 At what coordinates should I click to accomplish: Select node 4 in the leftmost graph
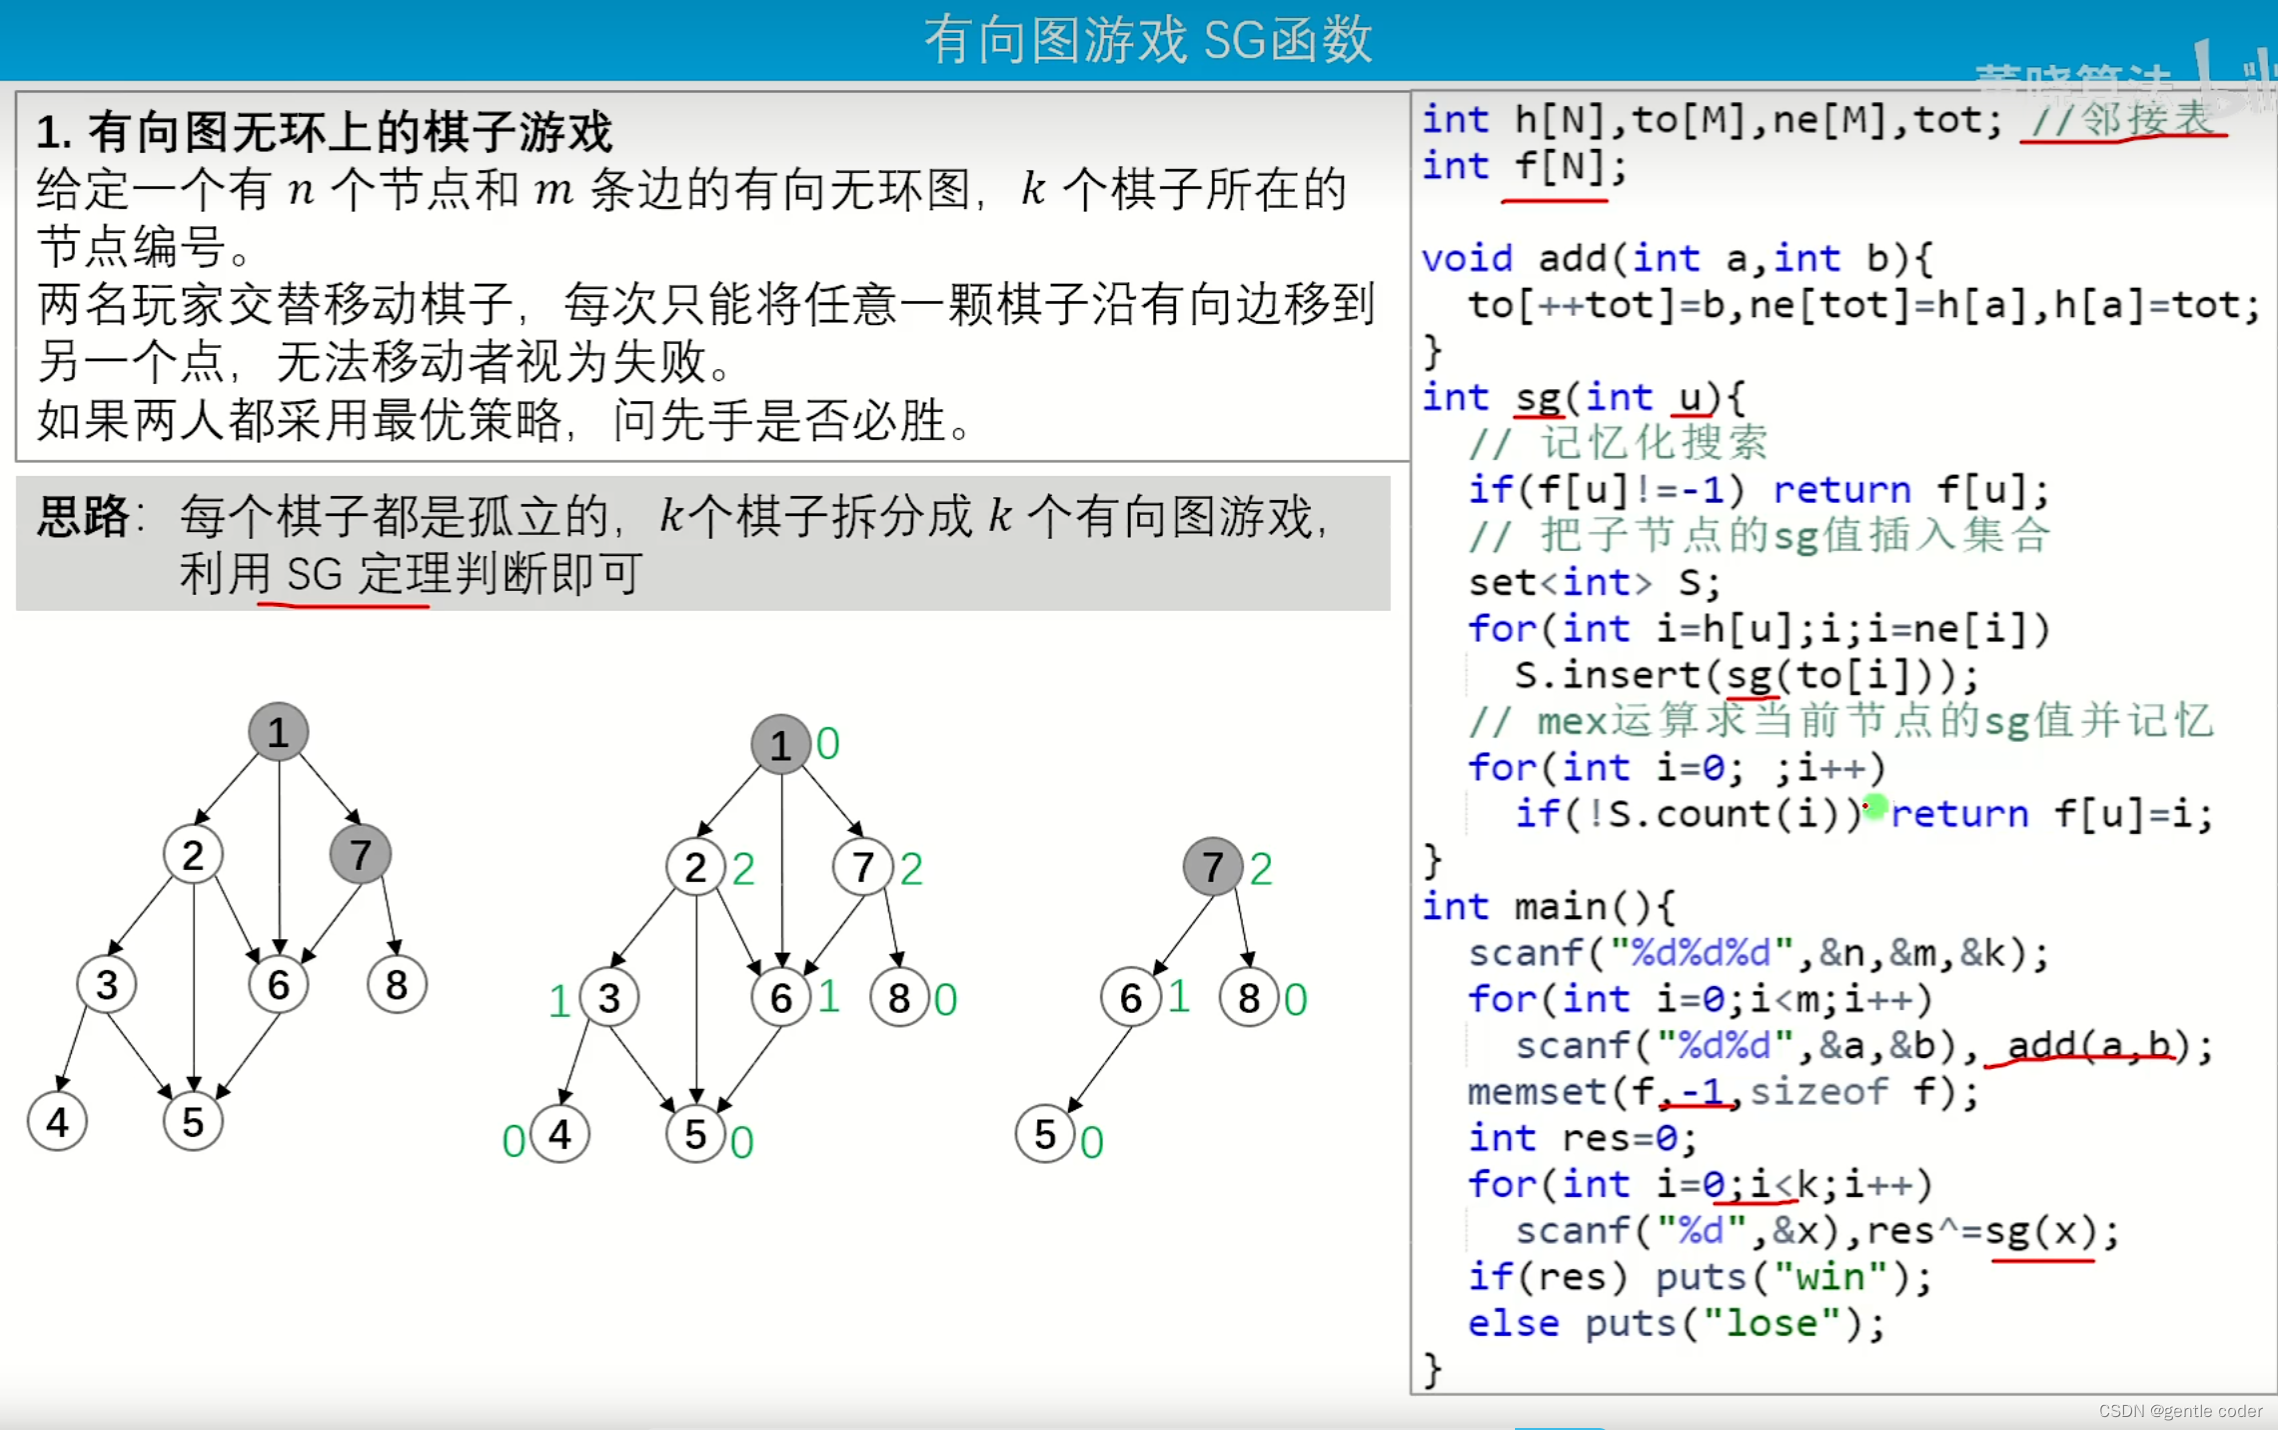(57, 1121)
